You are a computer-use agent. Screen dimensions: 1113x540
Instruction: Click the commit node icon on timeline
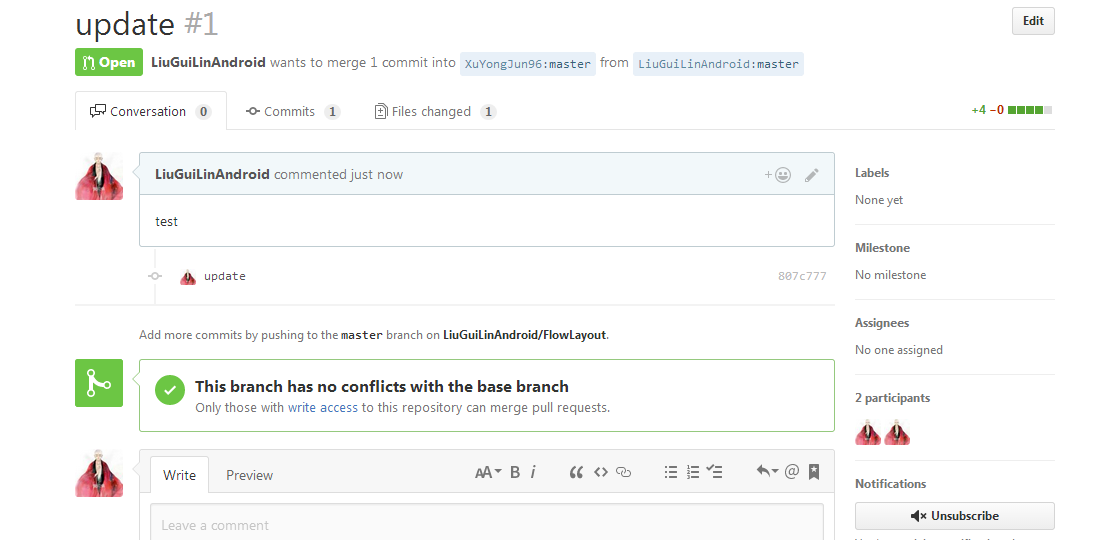coord(155,276)
